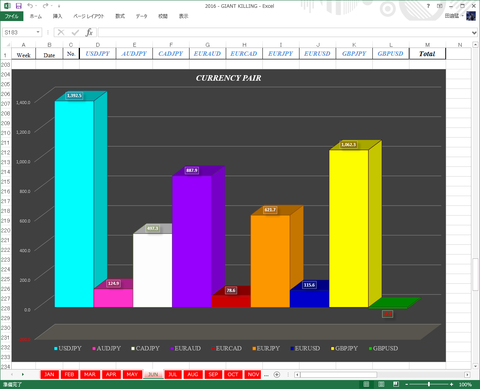This screenshot has width=480, height=389.
Task: Click the Save icon in quick access toolbar
Action: (19, 6)
